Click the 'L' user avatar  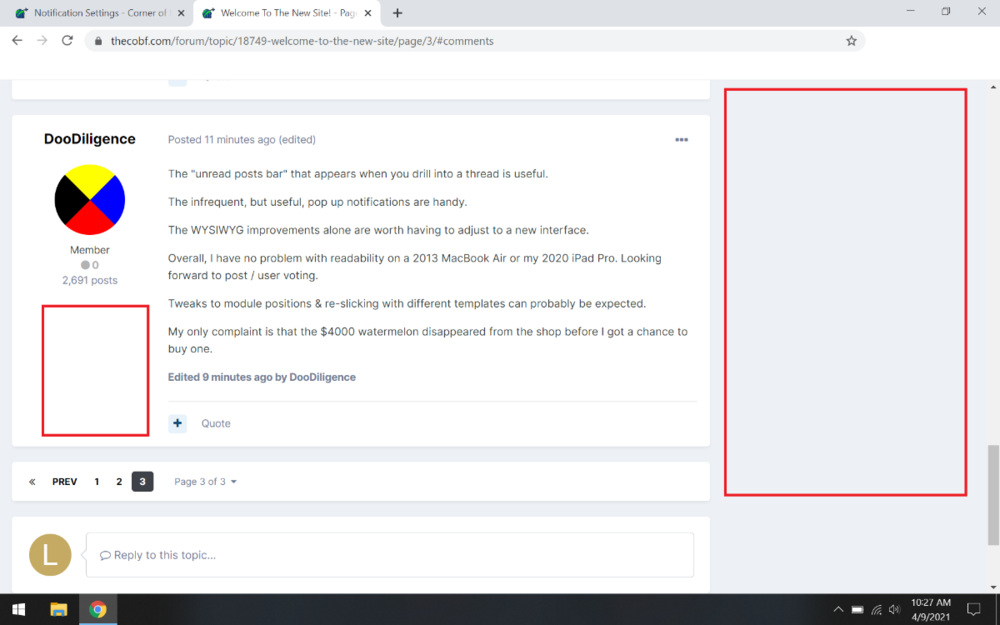point(50,555)
